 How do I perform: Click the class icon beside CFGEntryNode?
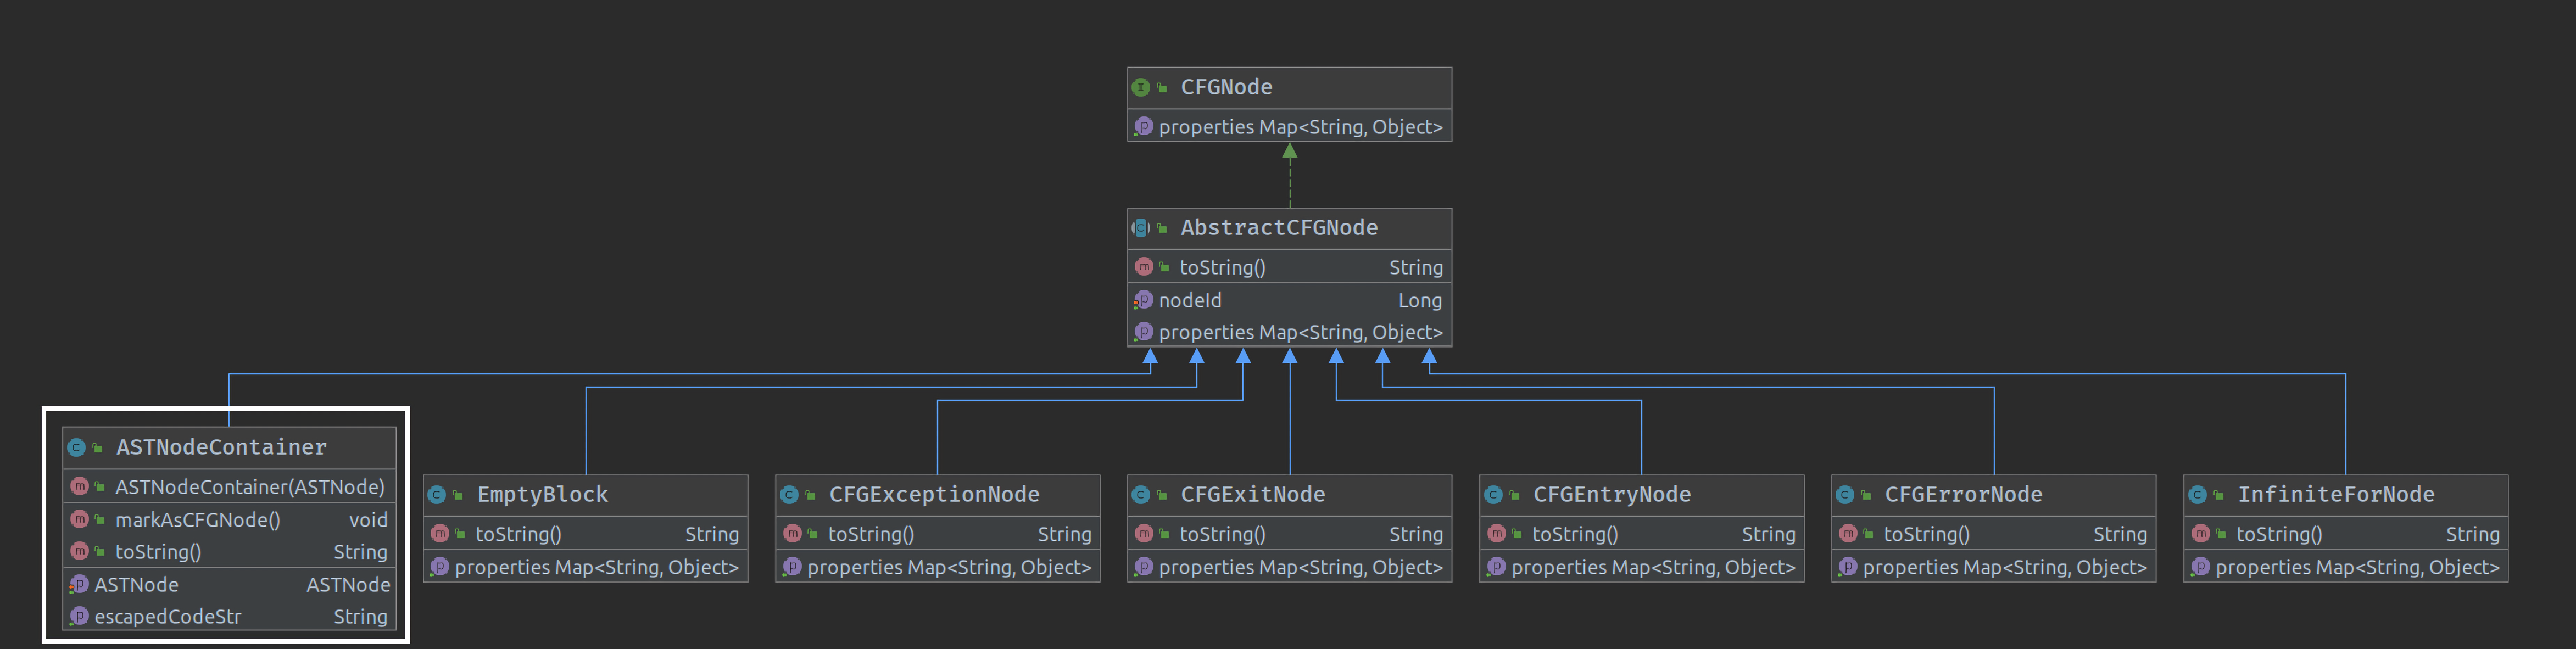tap(1493, 495)
